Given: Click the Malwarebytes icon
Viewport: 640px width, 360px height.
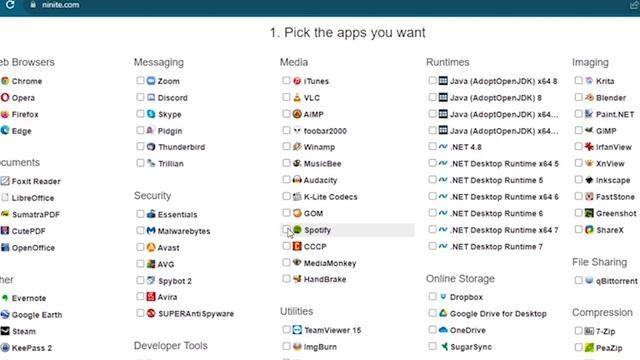Looking at the screenshot, I should [151, 231].
